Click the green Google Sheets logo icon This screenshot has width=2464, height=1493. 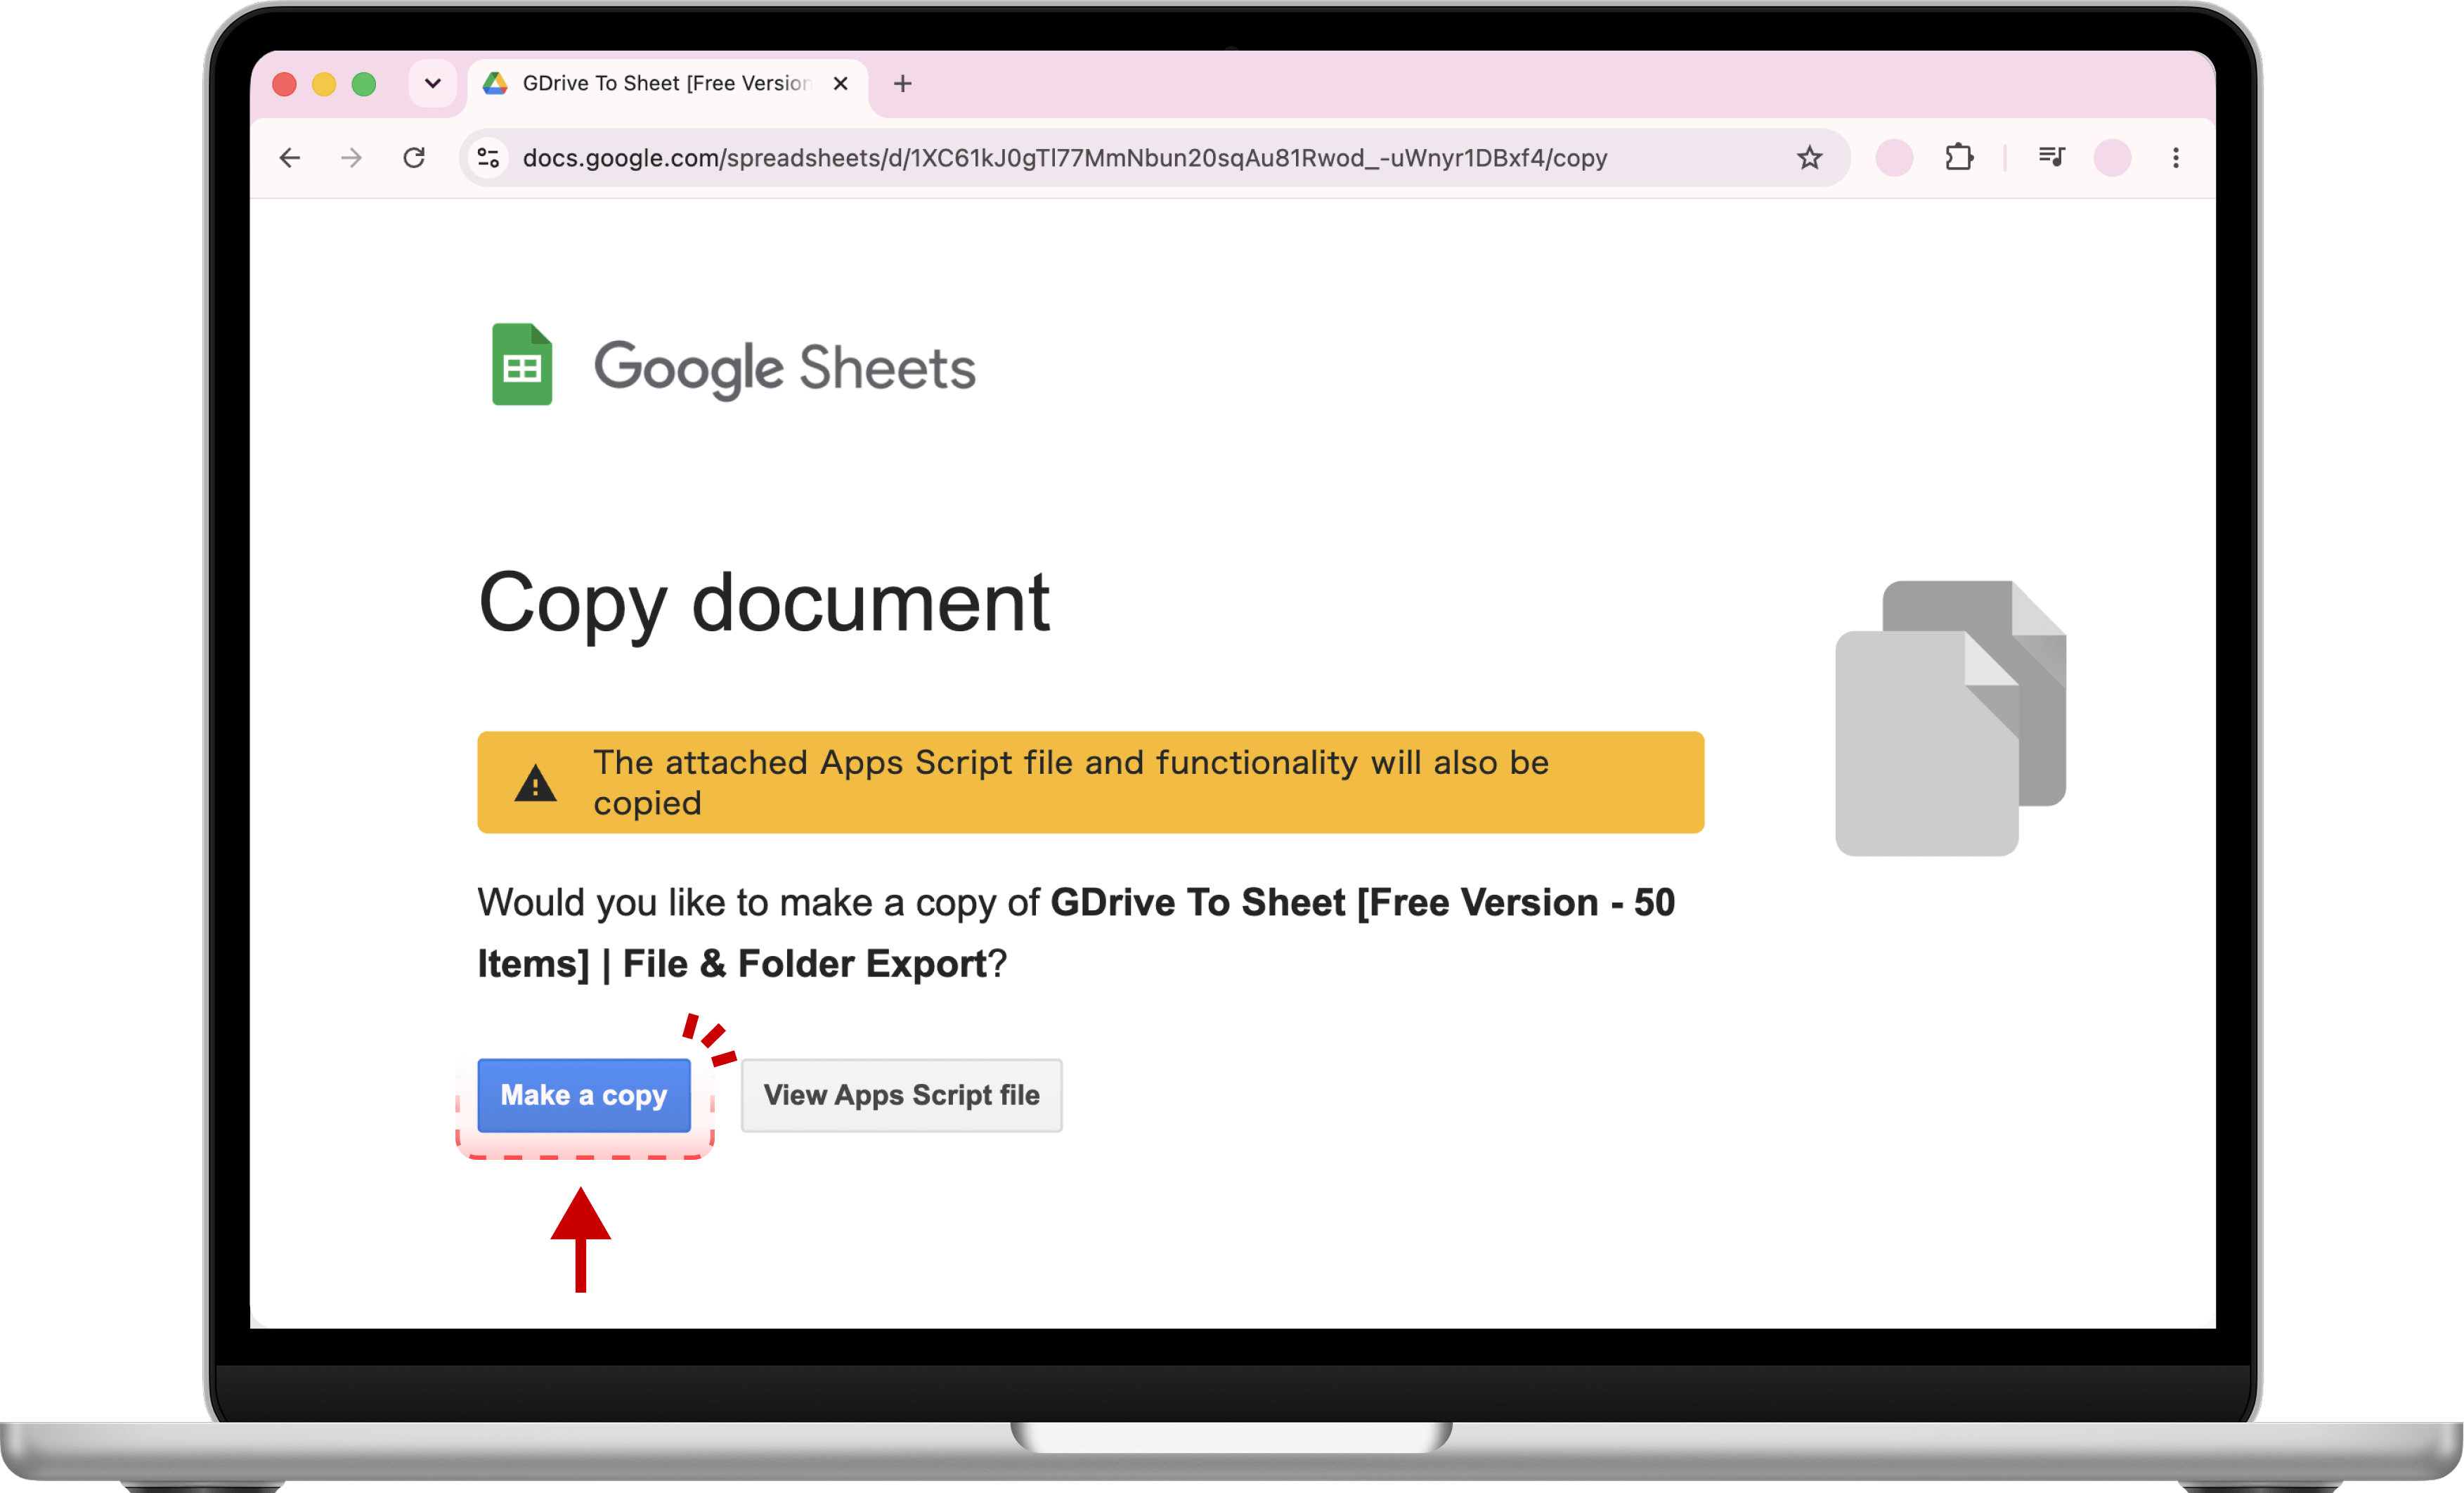522,365
